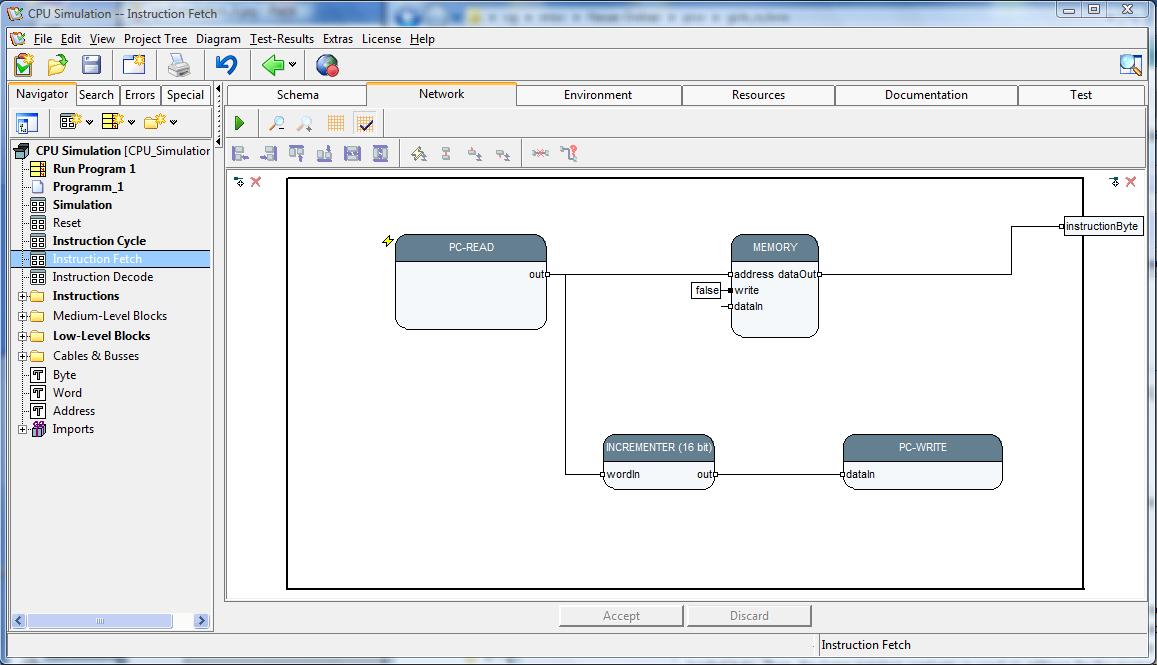Open the dropdown beside the green back arrow
The height and width of the screenshot is (665, 1157).
292,65
